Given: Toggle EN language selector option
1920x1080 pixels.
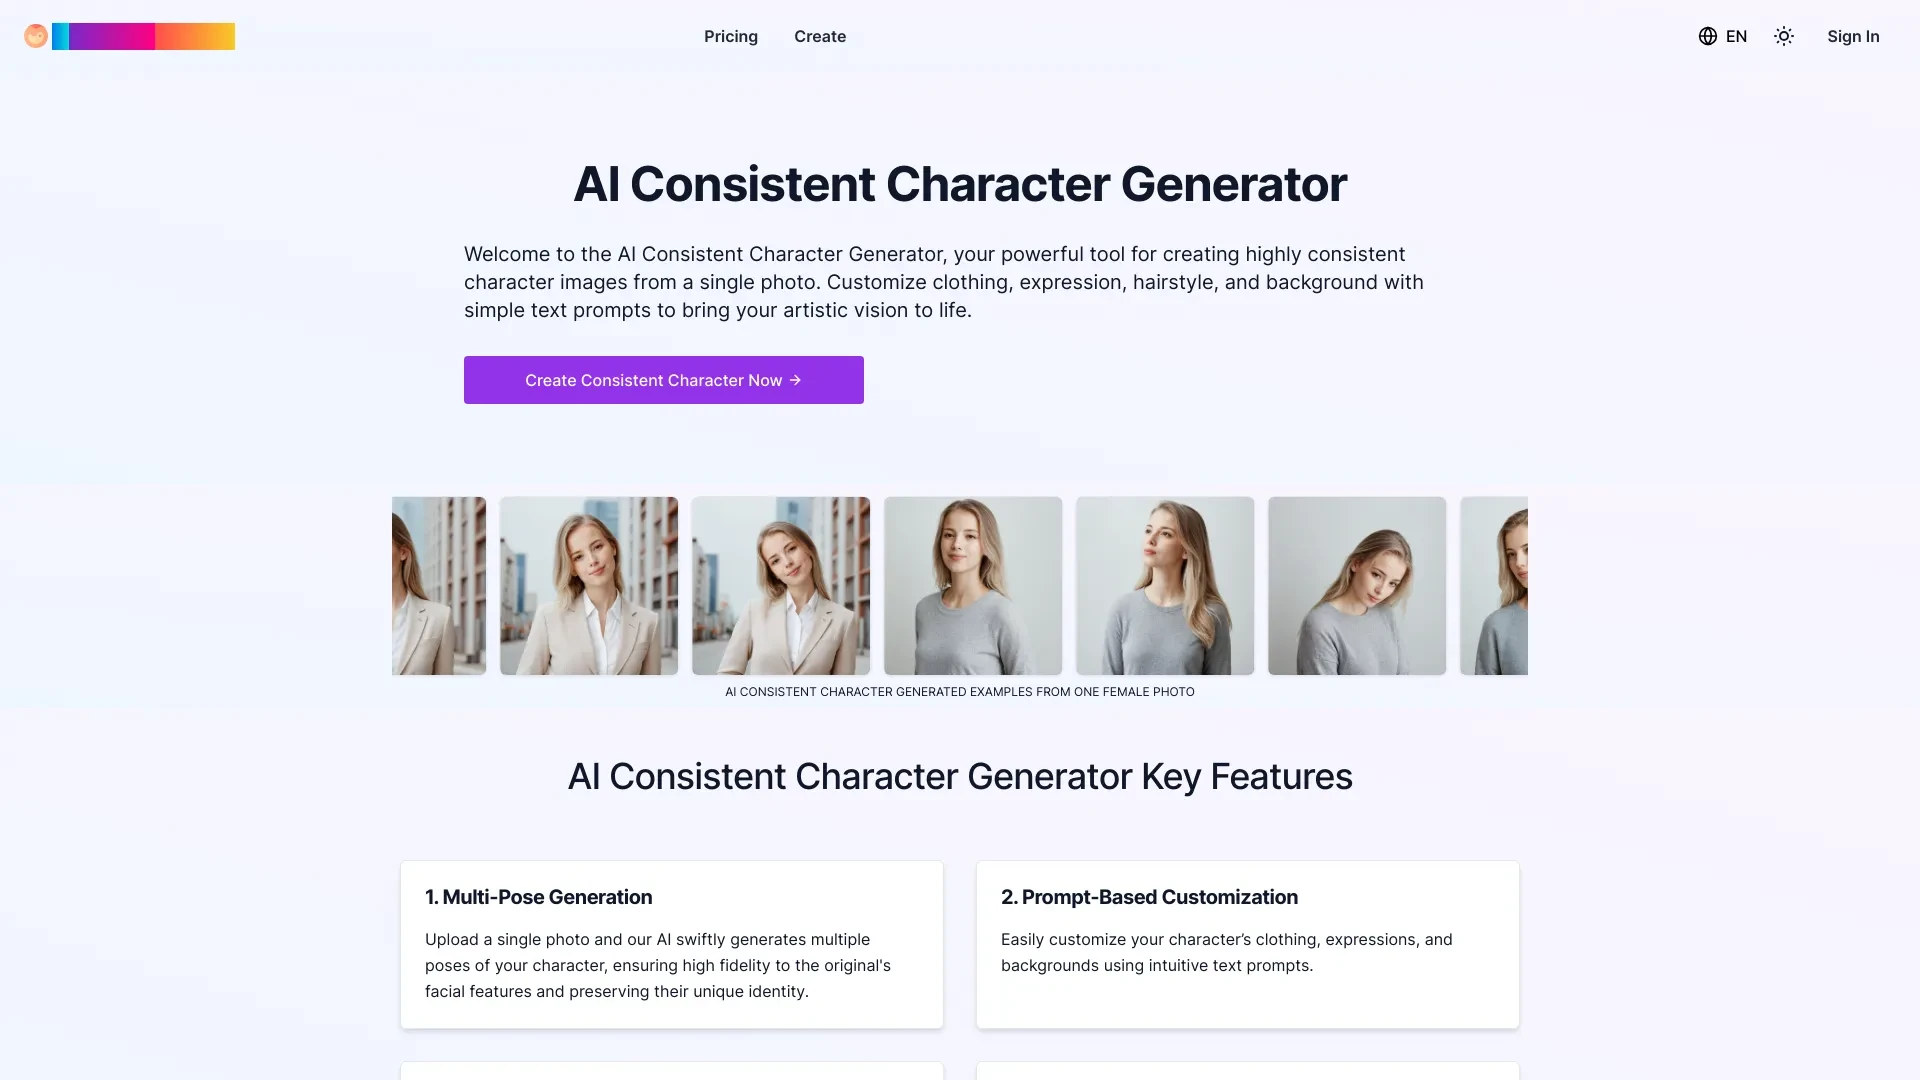Looking at the screenshot, I should click(1722, 36).
